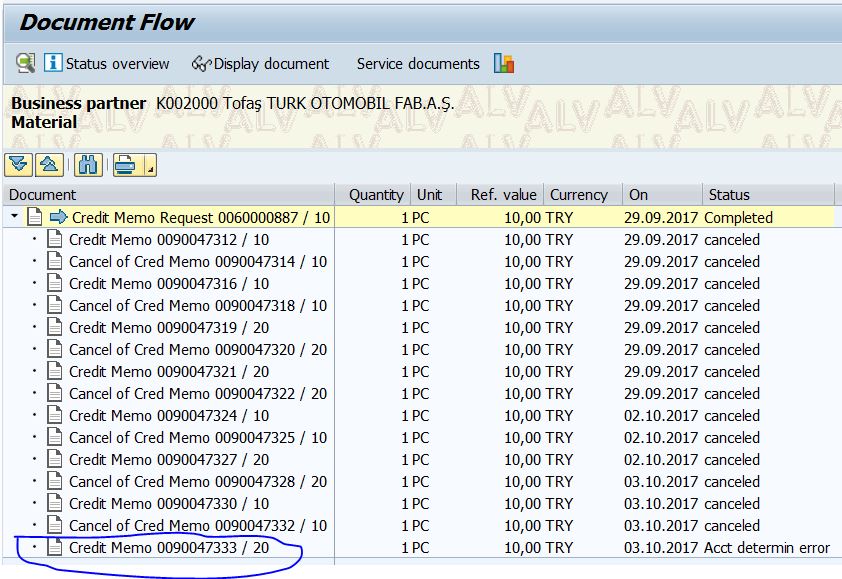Use the binoculars Find icon
This screenshot has height=579, width=842.
coord(88,165)
